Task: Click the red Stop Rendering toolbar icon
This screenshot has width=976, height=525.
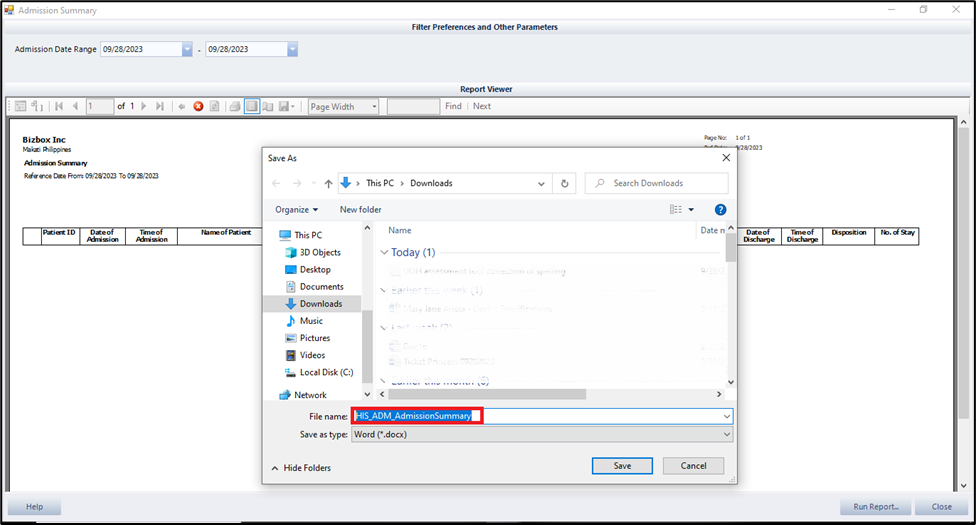Action: [x=198, y=106]
